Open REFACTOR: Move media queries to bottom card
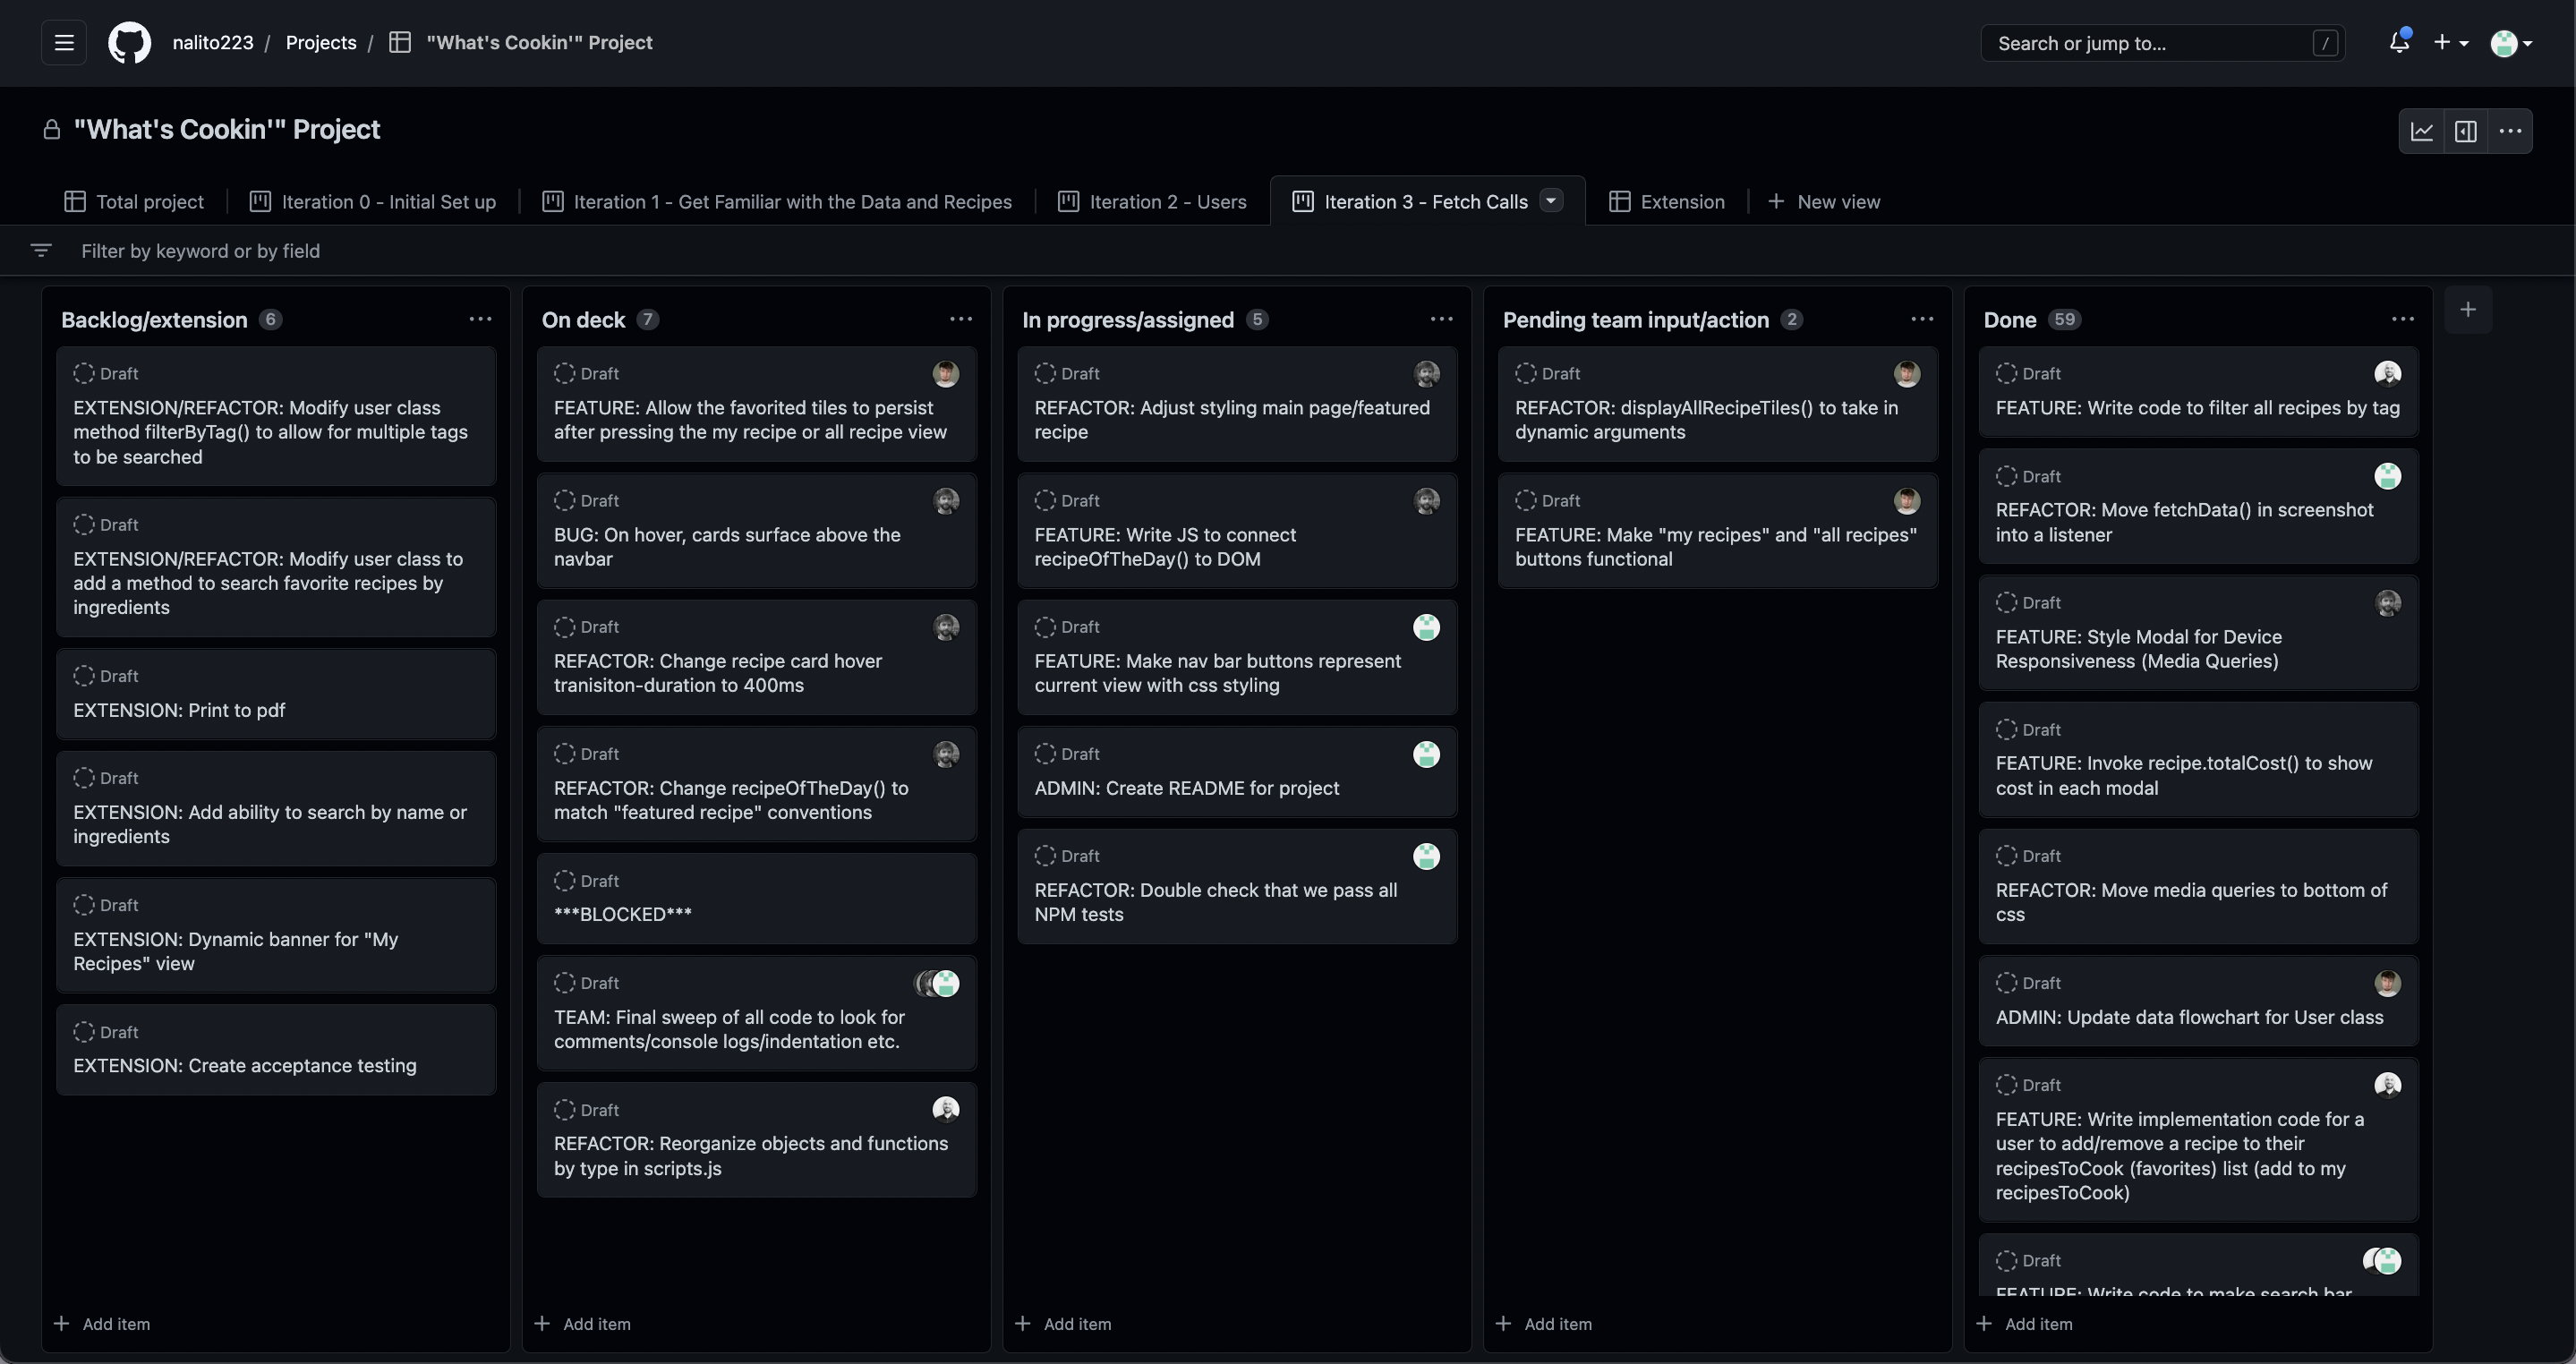This screenshot has height=1364, width=2576. pos(2199,886)
